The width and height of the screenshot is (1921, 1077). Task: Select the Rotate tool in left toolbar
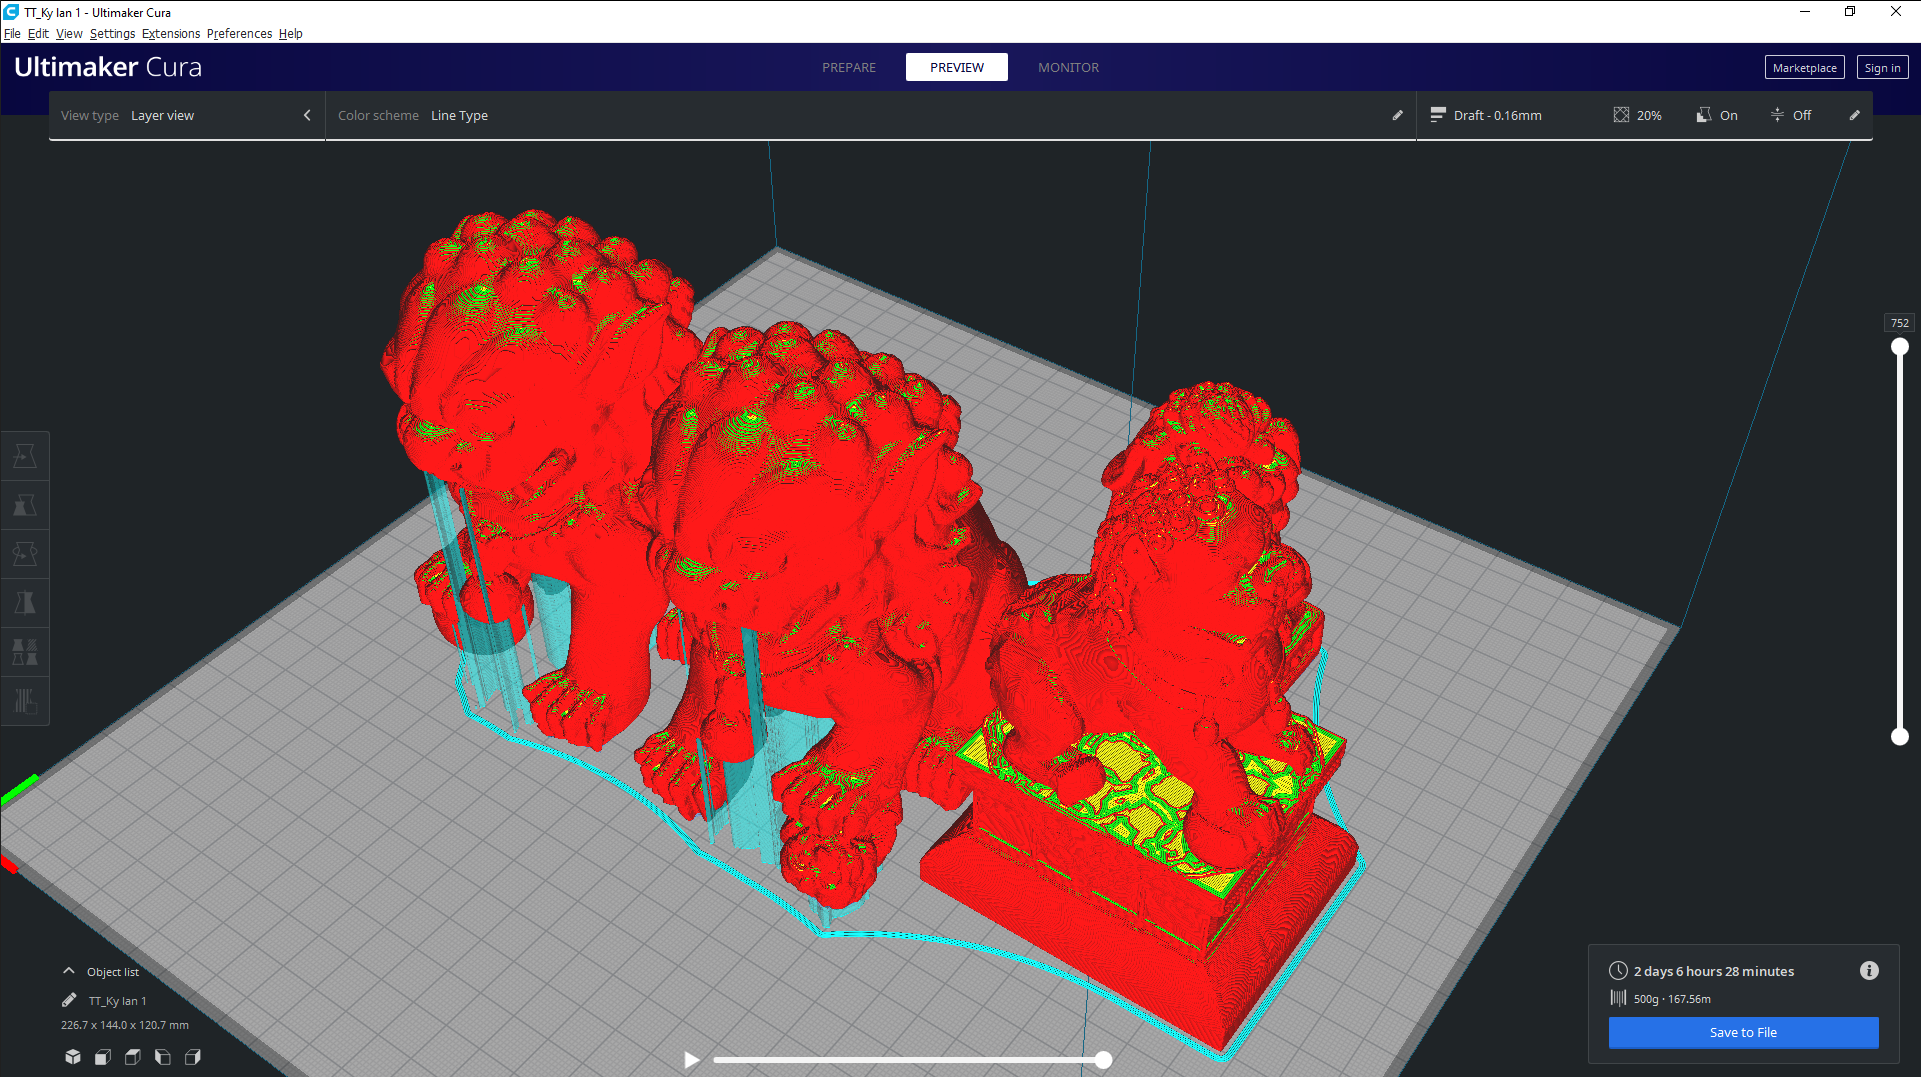tap(25, 554)
